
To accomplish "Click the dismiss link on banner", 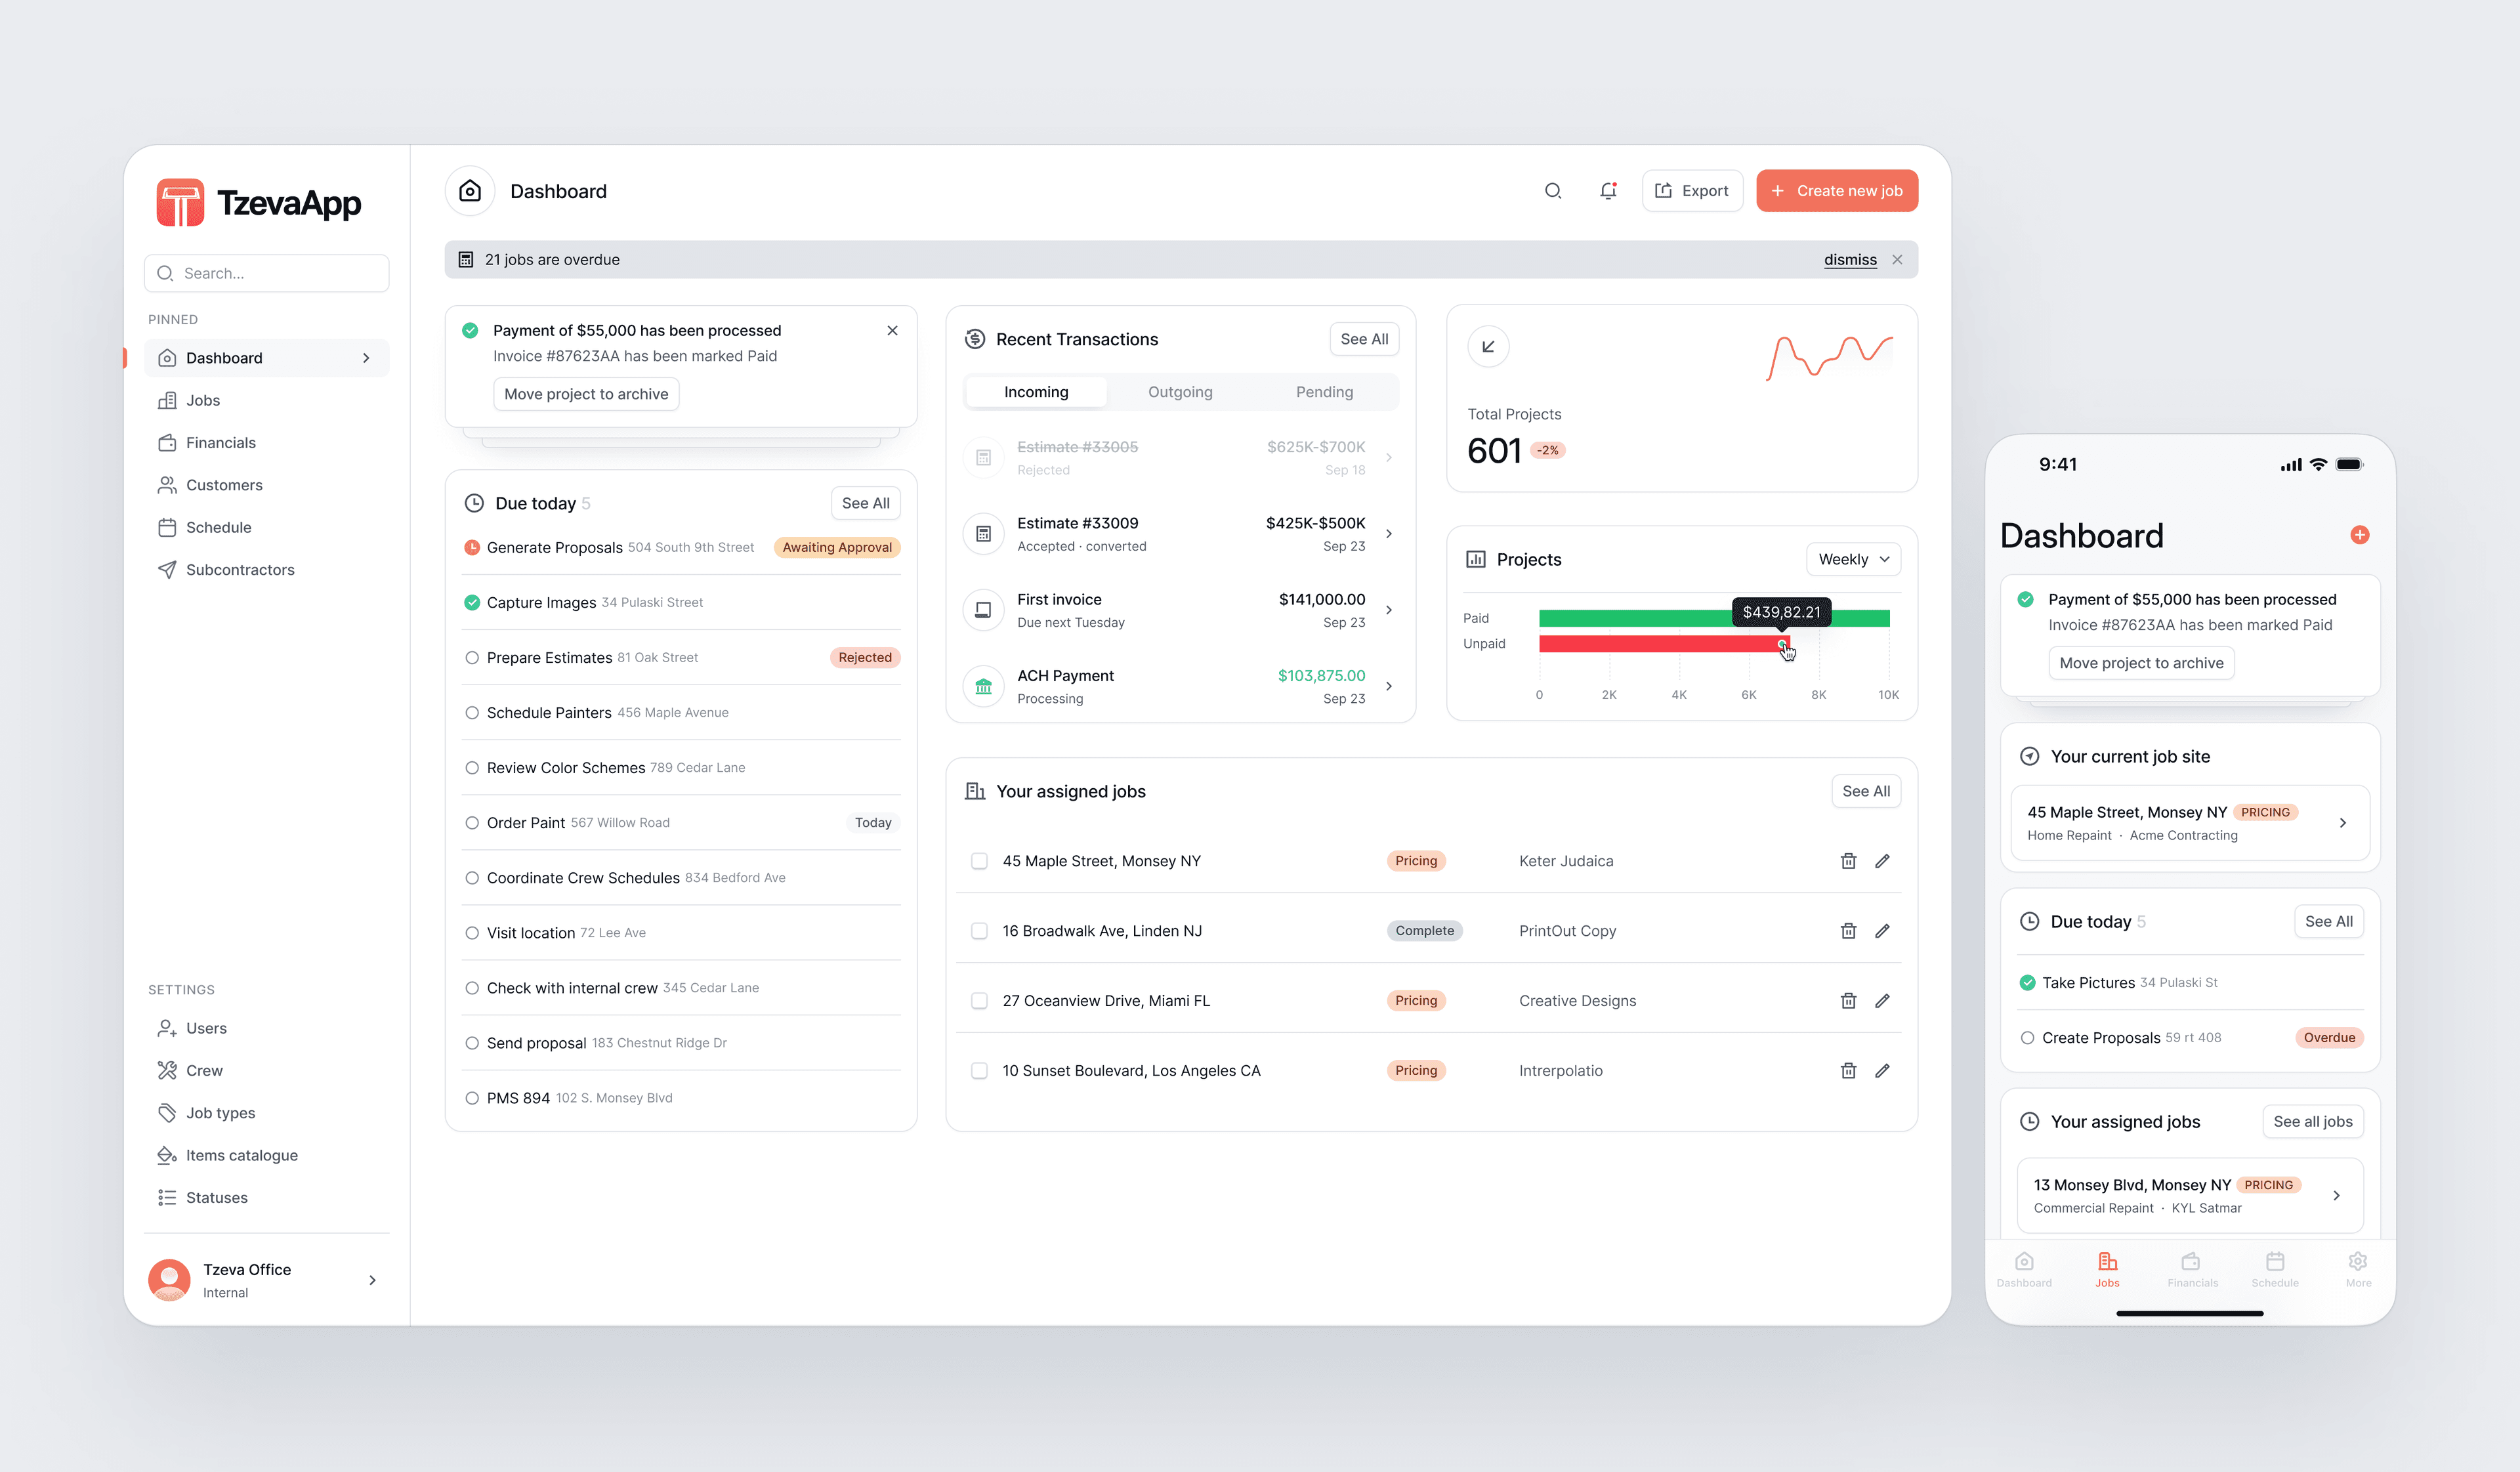I will coord(1850,260).
